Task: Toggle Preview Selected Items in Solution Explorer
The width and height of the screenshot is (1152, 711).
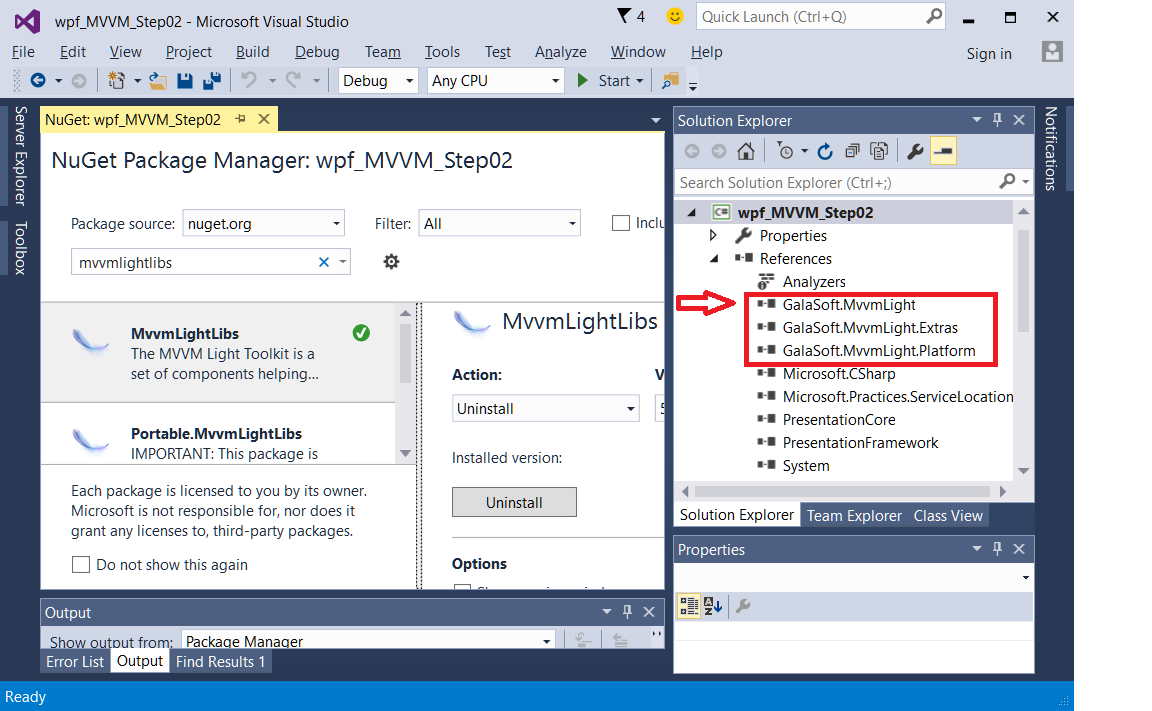Action: [x=943, y=151]
